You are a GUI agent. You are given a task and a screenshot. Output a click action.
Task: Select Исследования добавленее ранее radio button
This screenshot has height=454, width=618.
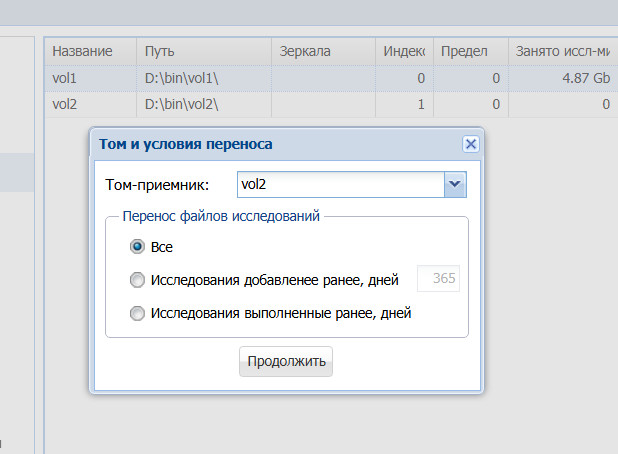pos(137,280)
